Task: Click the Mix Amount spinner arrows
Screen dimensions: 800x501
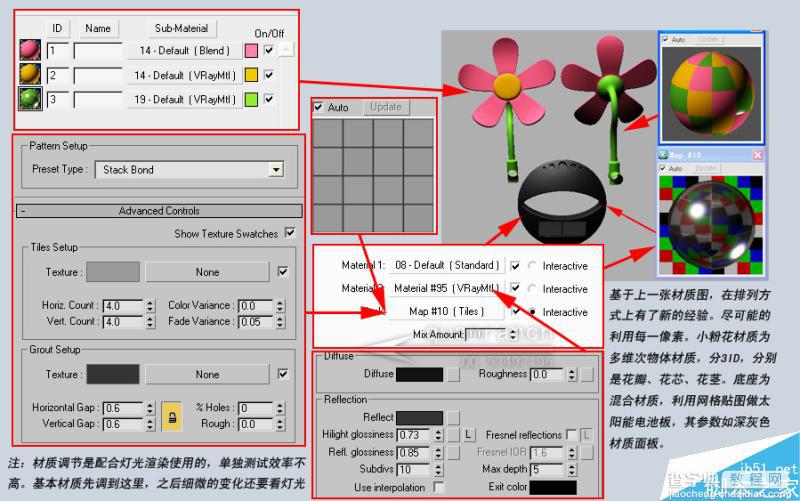Action: pyautogui.click(x=513, y=335)
